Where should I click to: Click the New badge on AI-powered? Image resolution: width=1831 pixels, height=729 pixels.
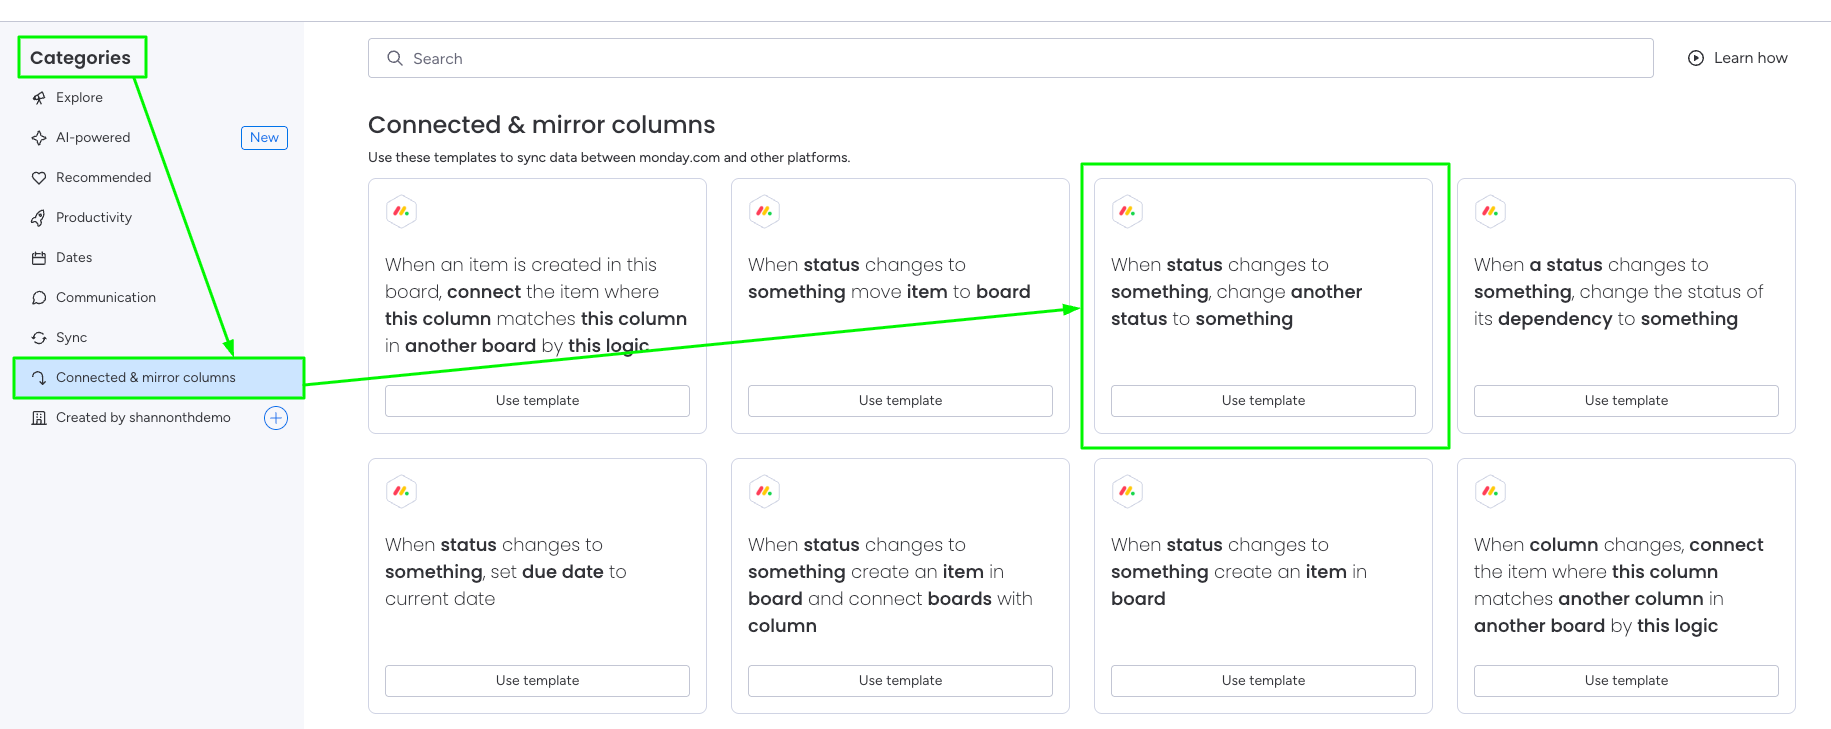click(264, 138)
